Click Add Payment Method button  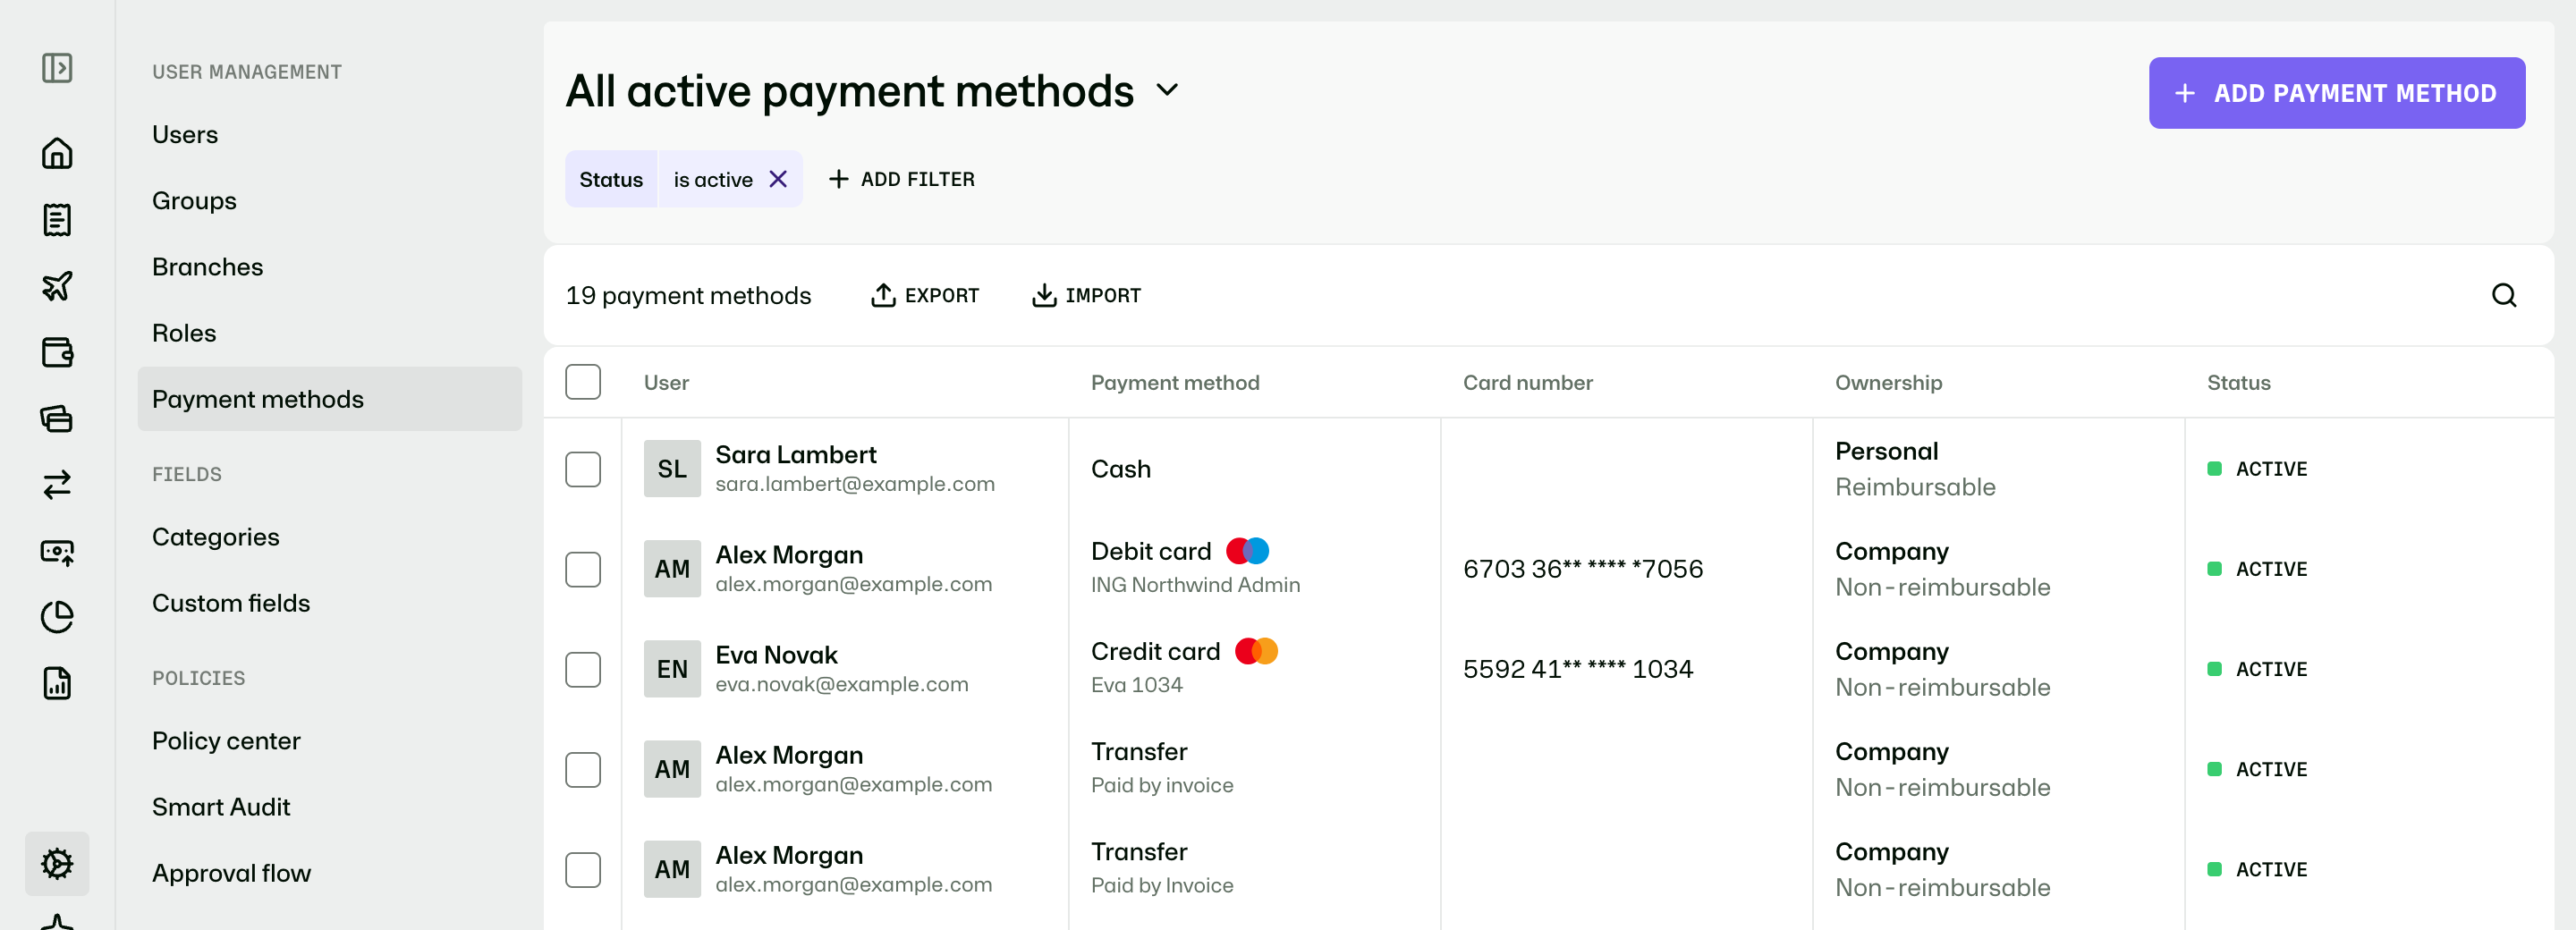click(2336, 93)
